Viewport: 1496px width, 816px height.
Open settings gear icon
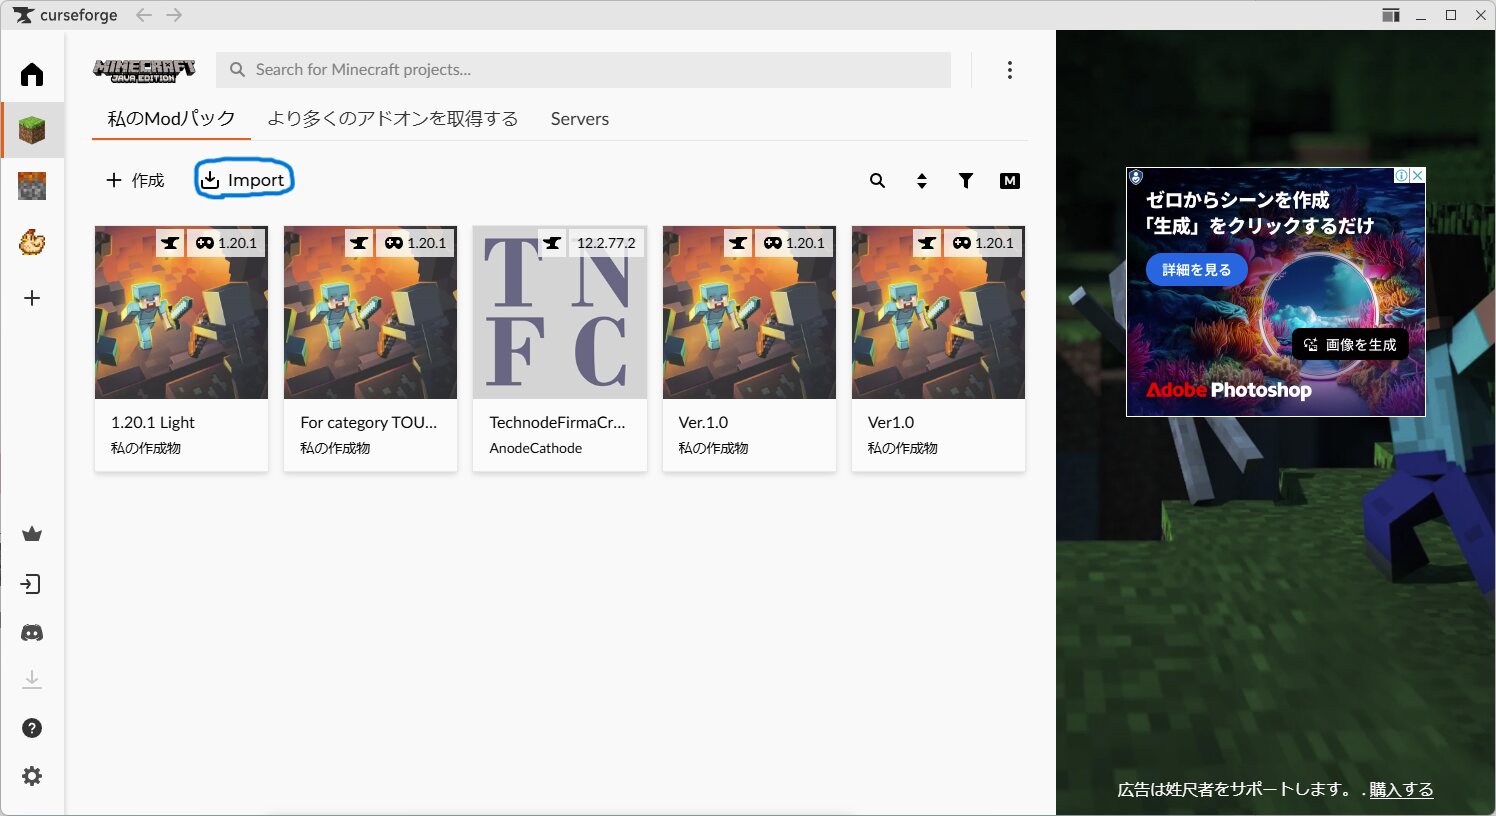click(x=32, y=776)
